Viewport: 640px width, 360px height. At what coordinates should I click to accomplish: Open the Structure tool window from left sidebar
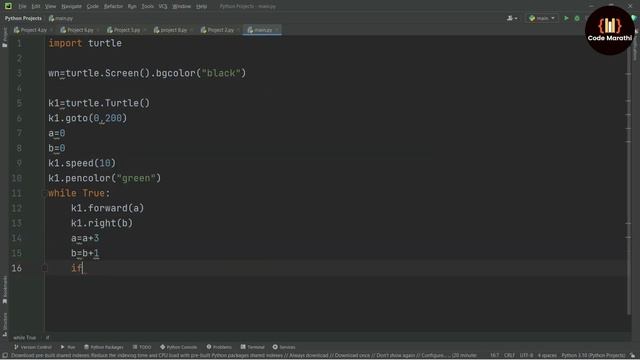click(4, 324)
